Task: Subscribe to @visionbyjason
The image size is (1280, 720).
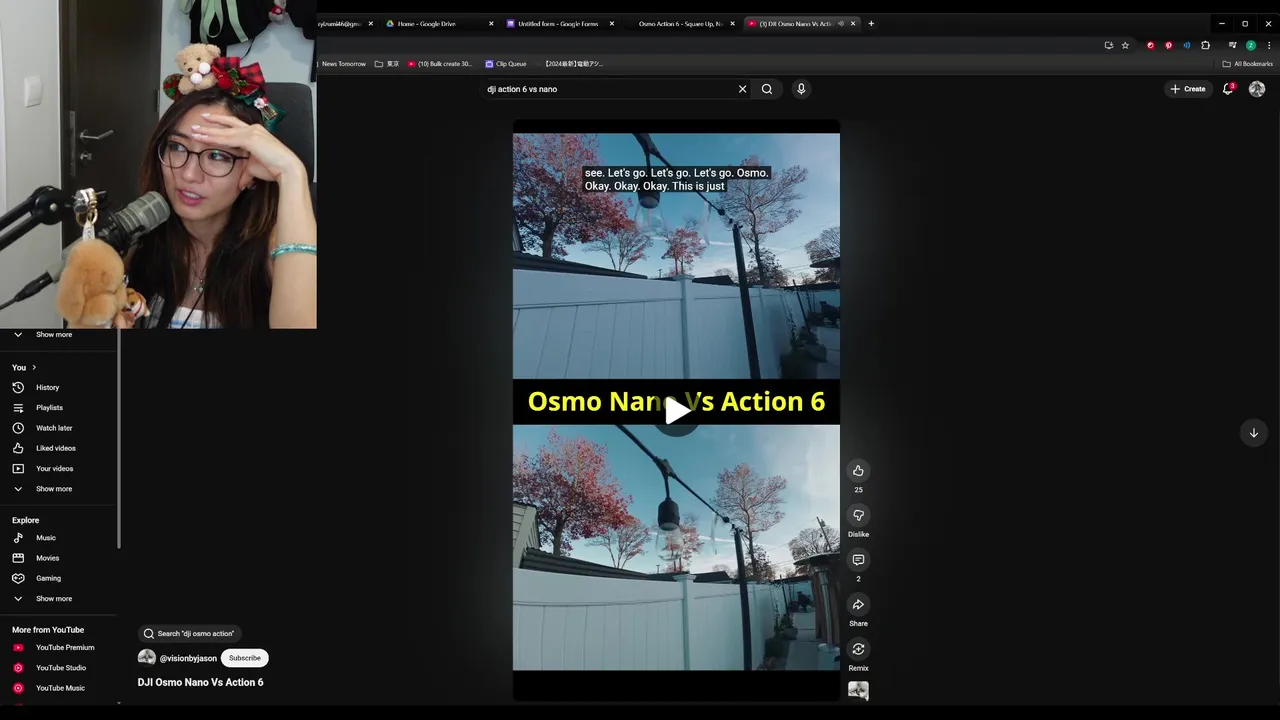Action: point(245,658)
